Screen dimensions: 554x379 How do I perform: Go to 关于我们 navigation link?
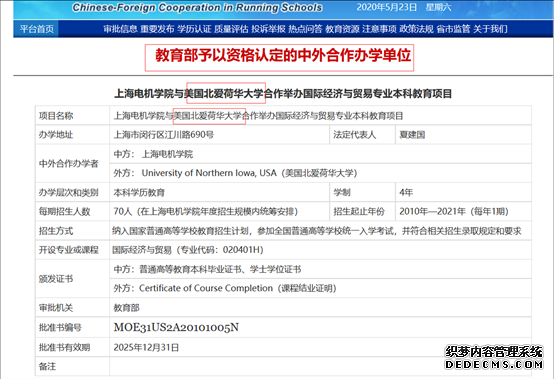click(x=490, y=29)
